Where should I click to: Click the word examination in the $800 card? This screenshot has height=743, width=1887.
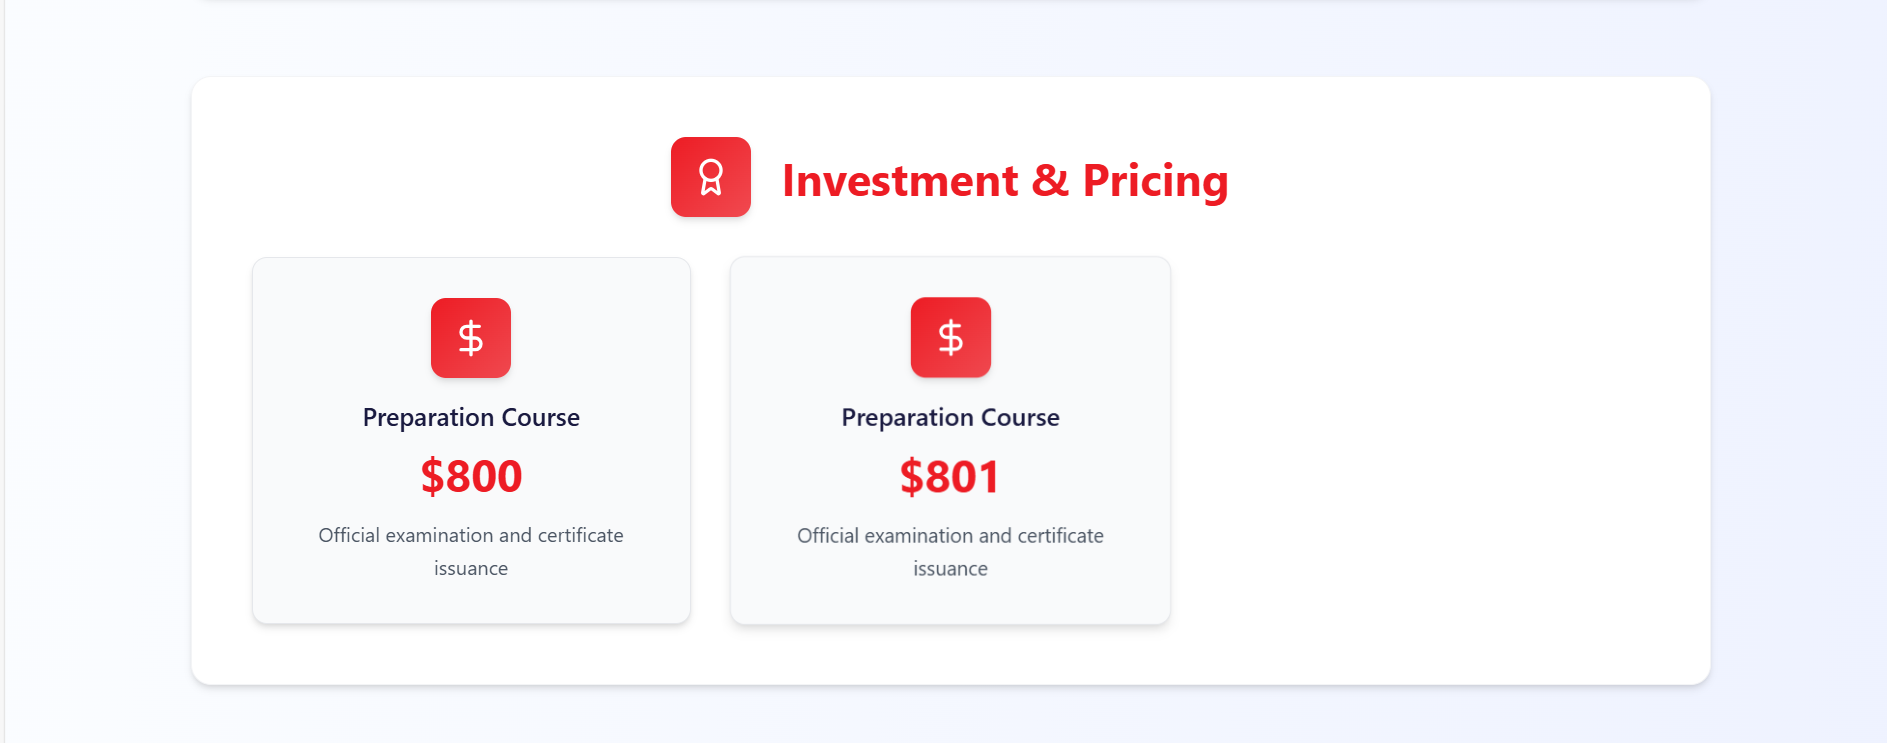pos(439,535)
